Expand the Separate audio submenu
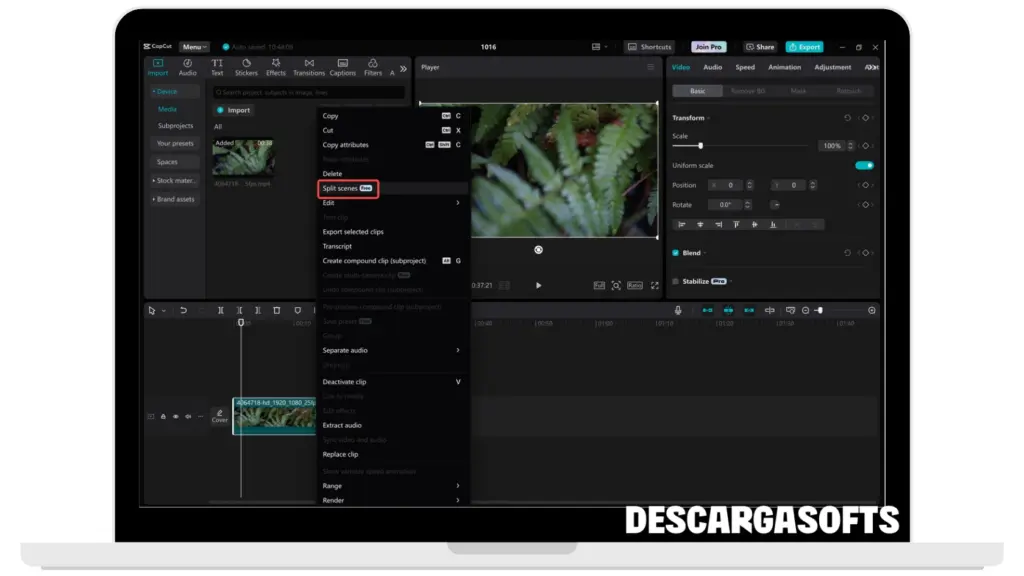The height and width of the screenshot is (576, 1024). pyautogui.click(x=390, y=350)
